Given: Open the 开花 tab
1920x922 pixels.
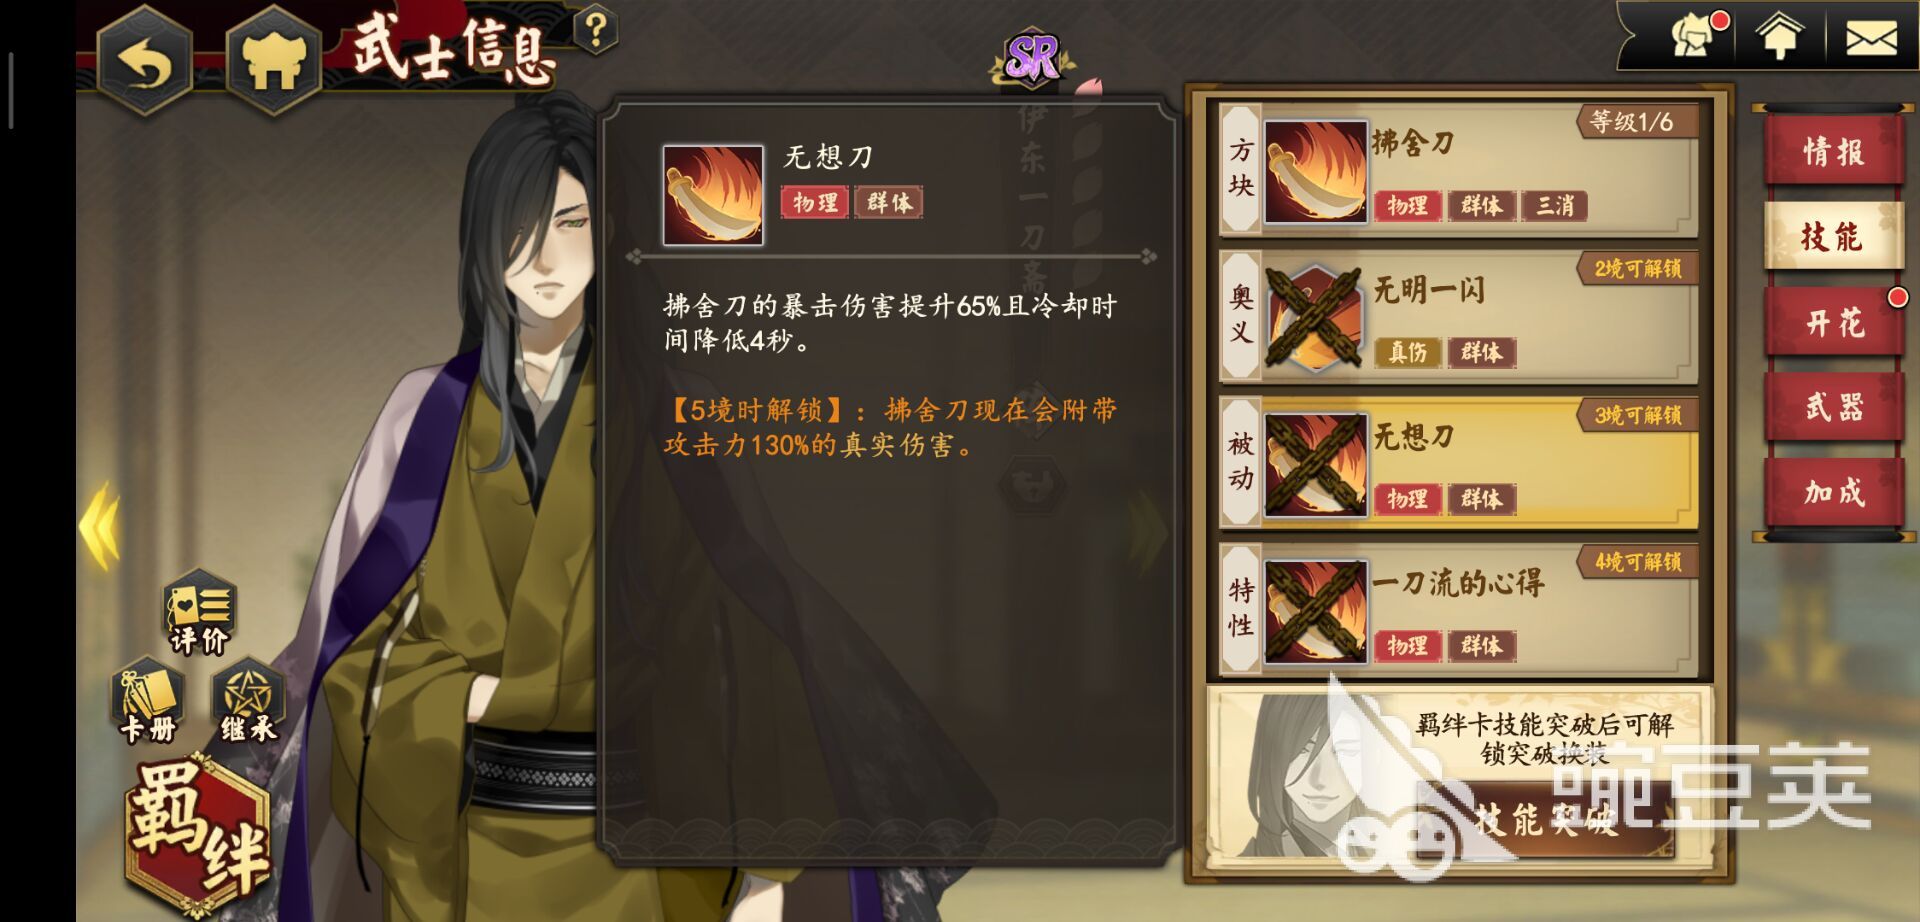Looking at the screenshot, I should click(1833, 322).
